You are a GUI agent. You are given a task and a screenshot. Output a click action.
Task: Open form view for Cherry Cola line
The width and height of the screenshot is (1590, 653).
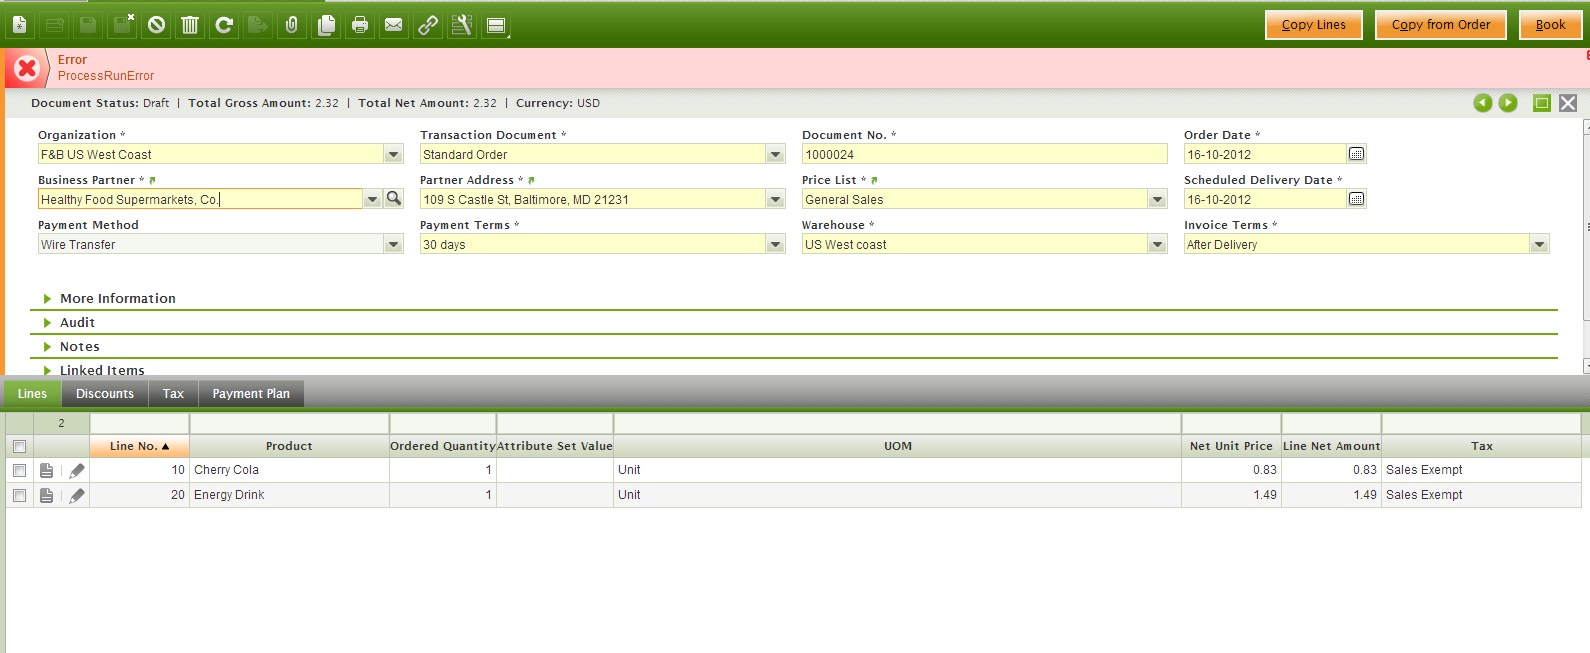tap(46, 470)
